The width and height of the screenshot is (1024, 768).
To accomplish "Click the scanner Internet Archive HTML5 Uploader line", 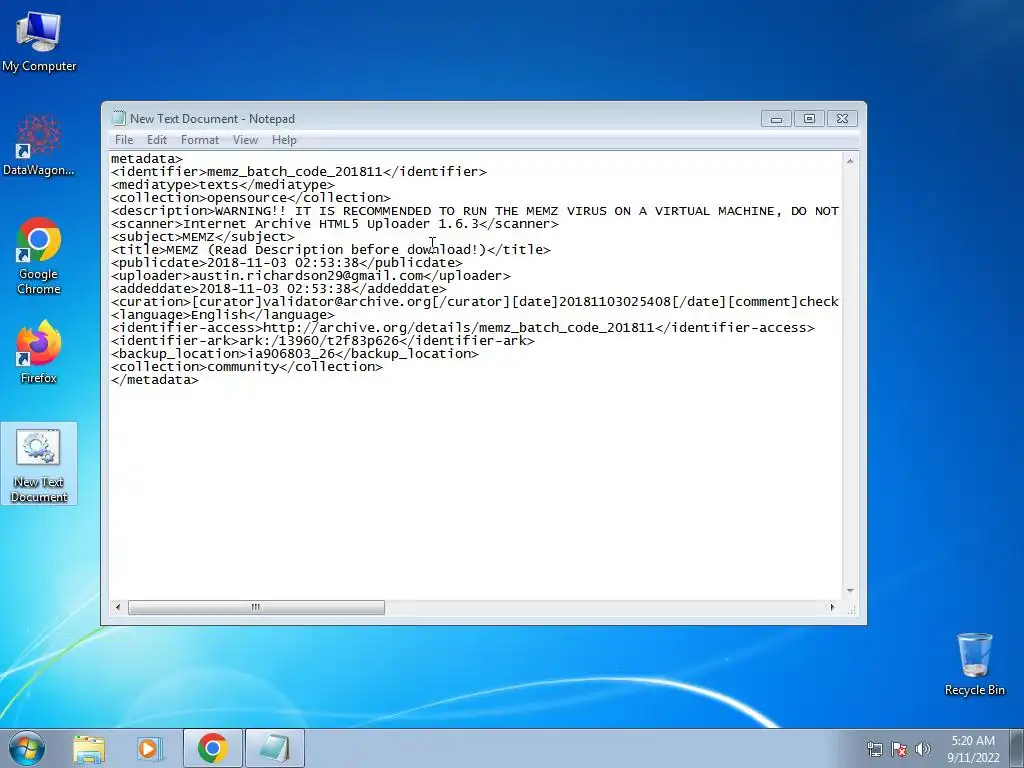I will click(x=335, y=224).
